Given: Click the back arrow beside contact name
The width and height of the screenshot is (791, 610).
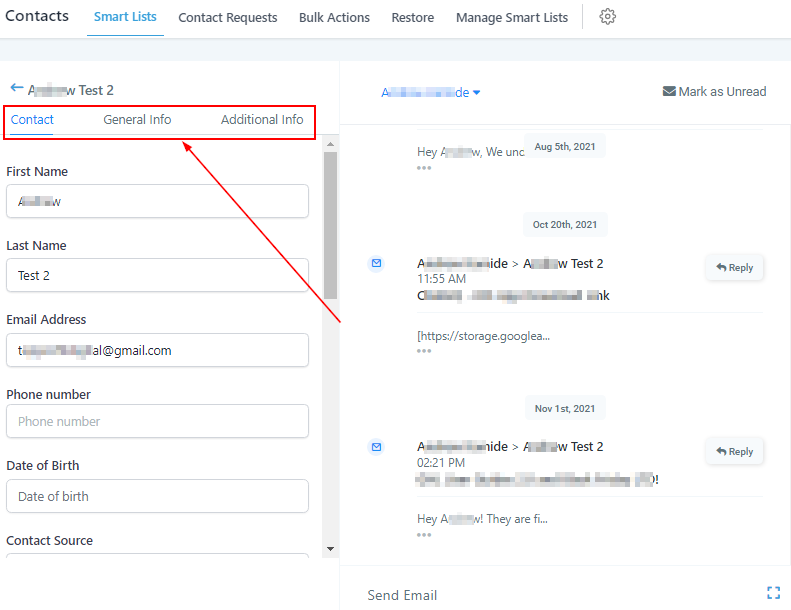Looking at the screenshot, I should [x=16, y=89].
